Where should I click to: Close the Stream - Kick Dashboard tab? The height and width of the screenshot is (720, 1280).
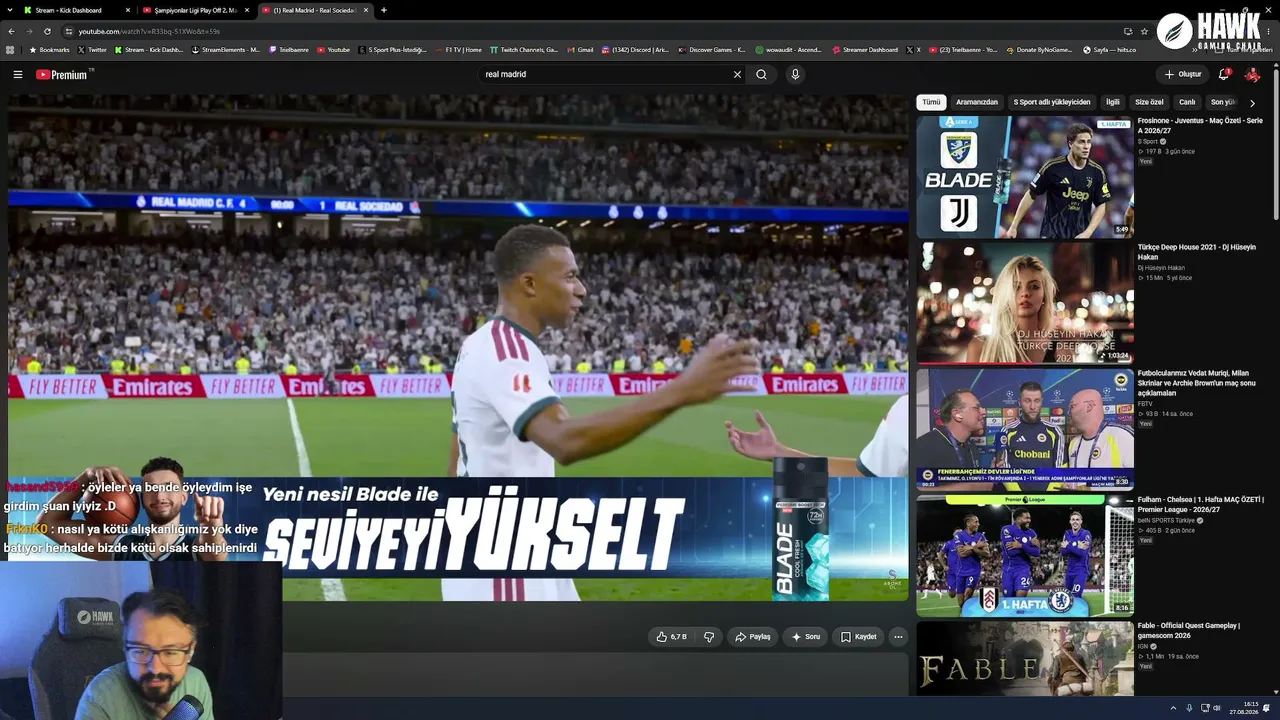point(127,10)
